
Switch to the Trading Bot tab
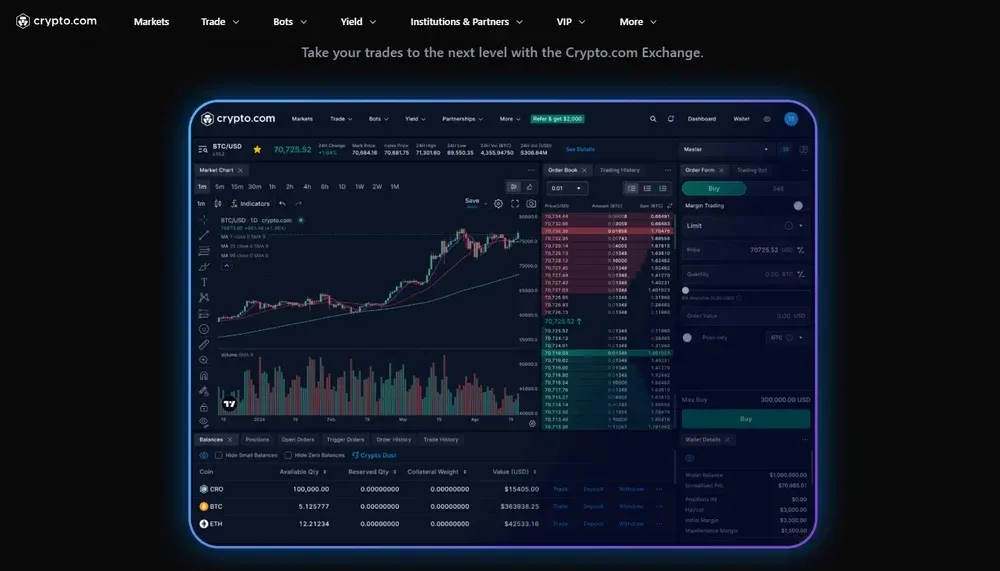pyautogui.click(x=752, y=170)
